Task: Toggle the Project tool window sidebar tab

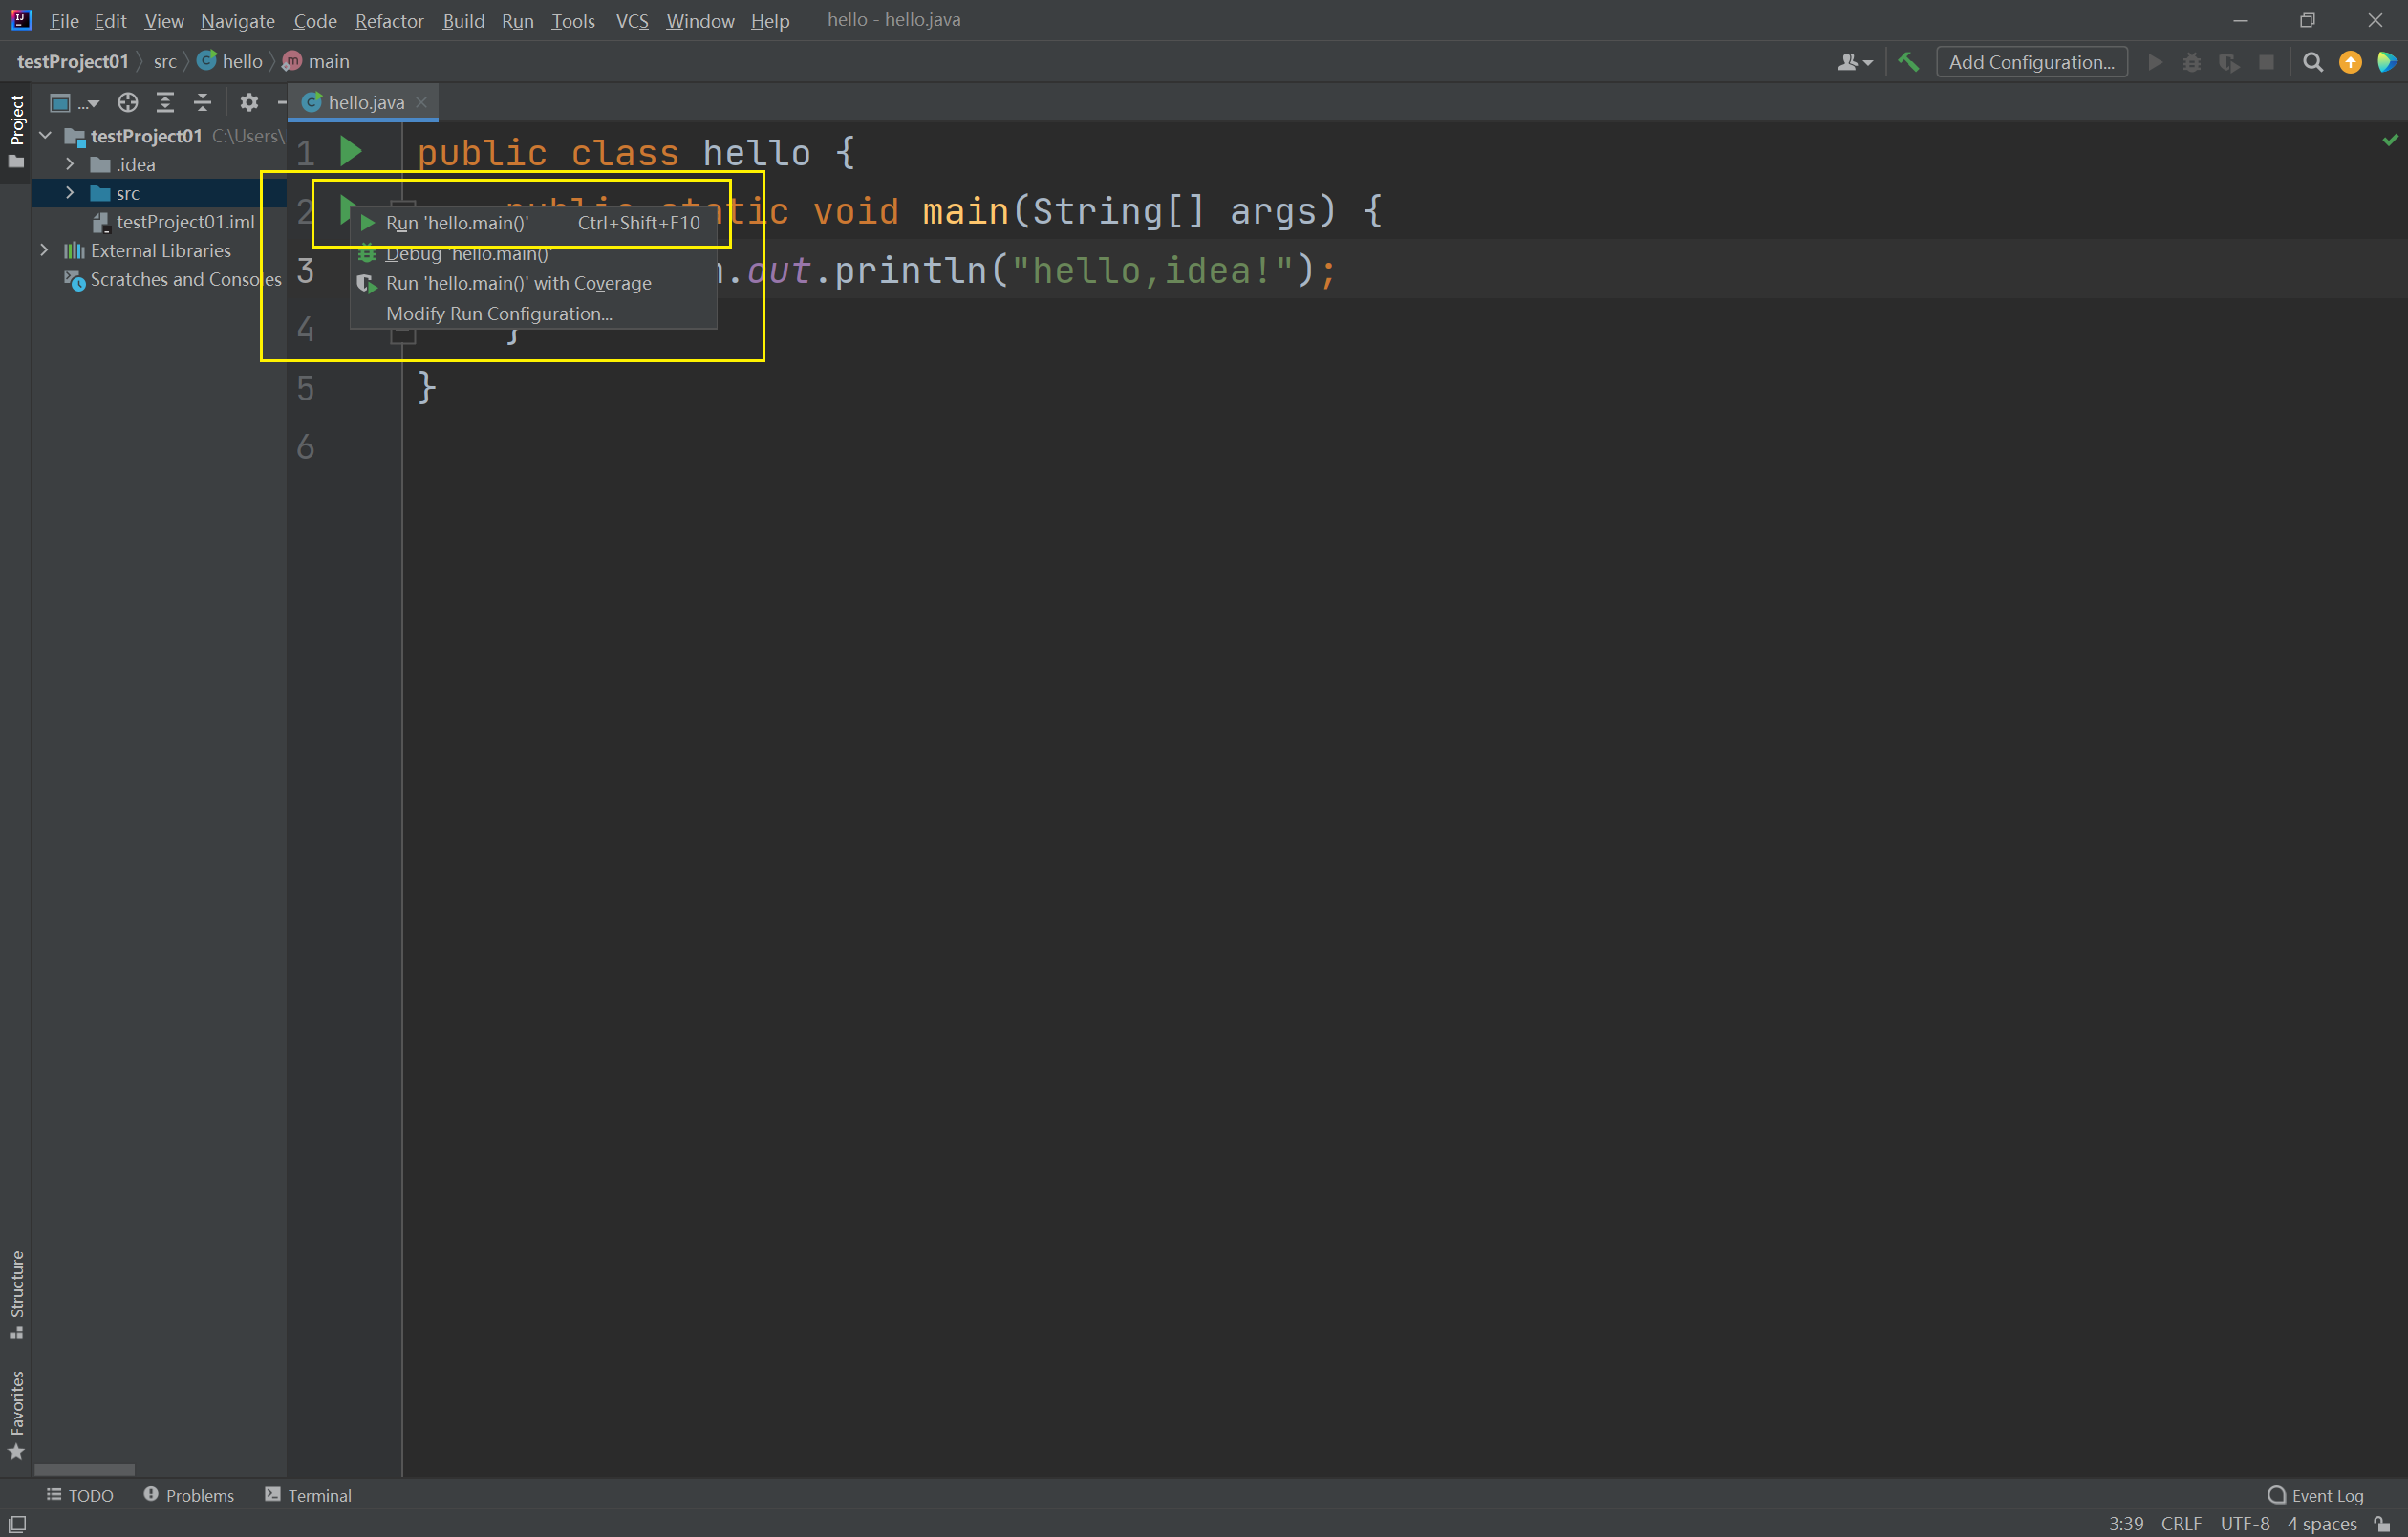Action: [x=16, y=130]
